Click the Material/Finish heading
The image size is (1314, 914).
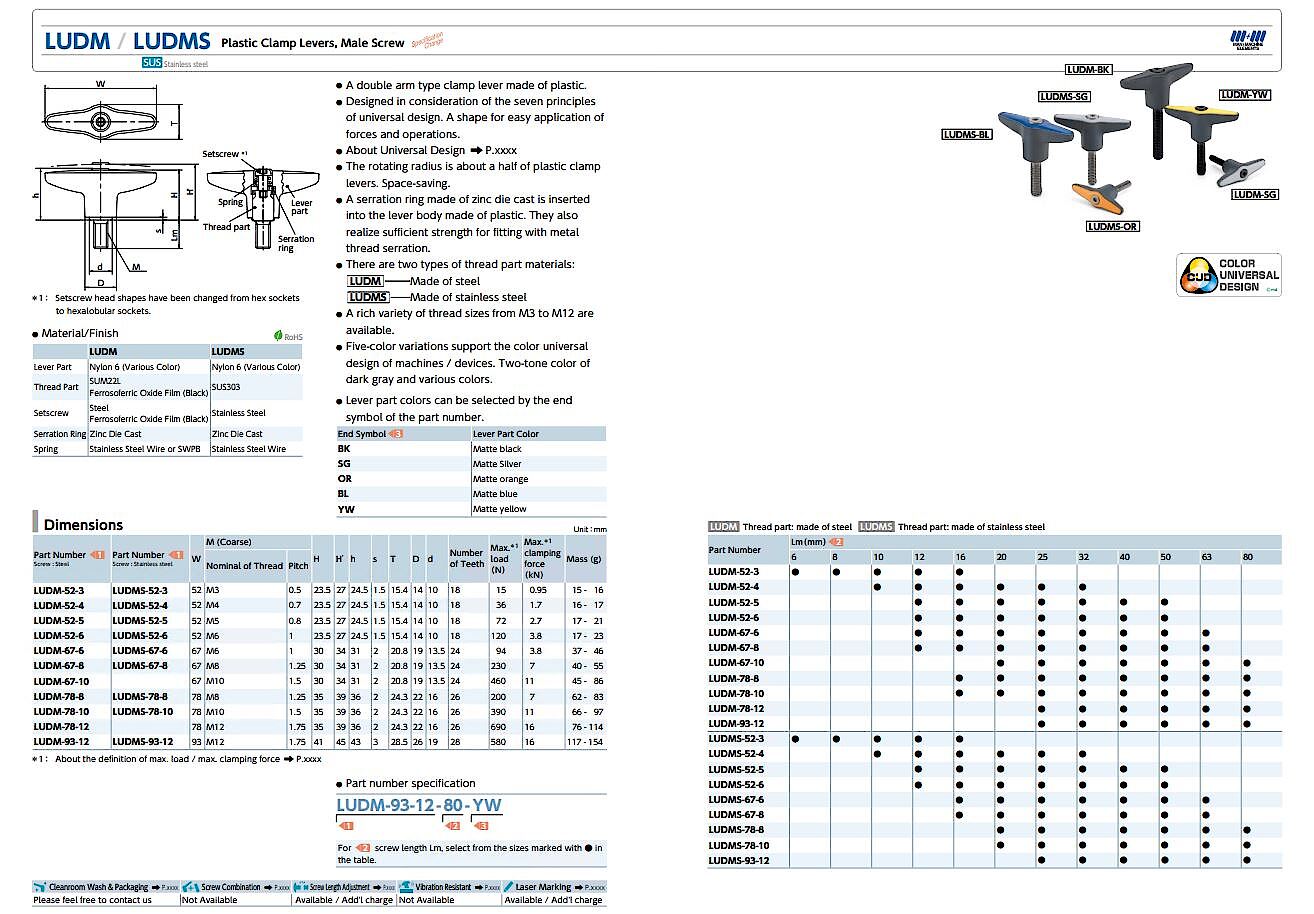pos(80,333)
